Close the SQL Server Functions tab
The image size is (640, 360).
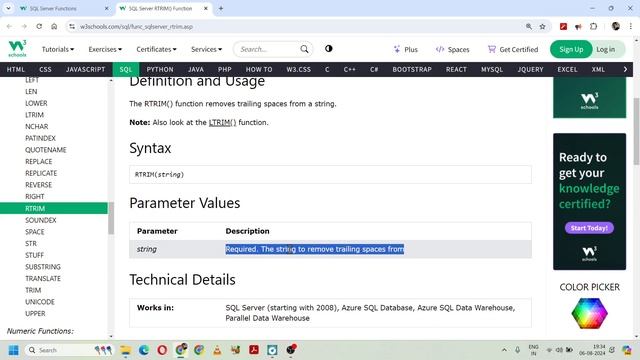pos(107,8)
